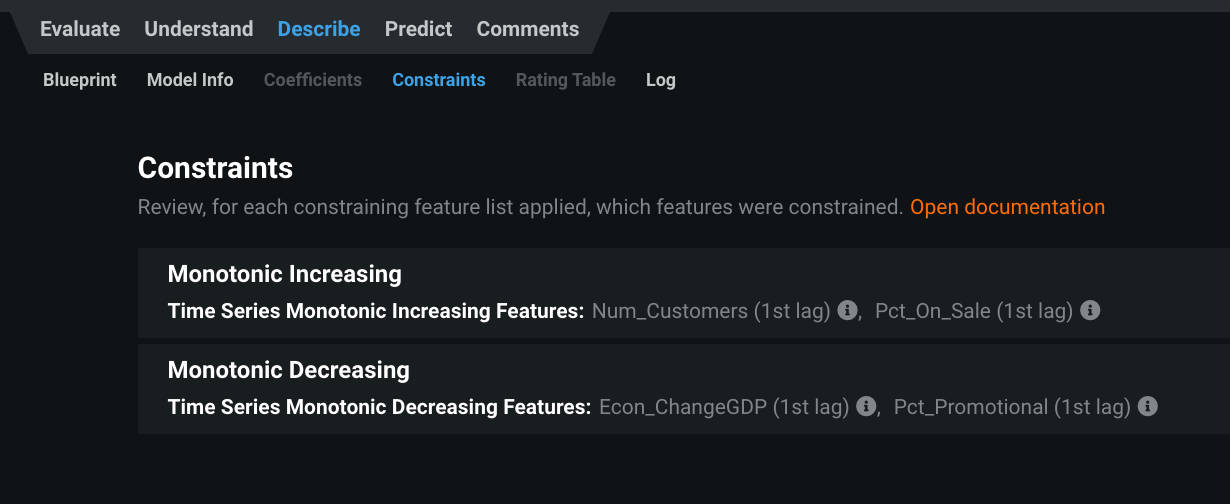Open the Comments tab
Image resolution: width=1230 pixels, height=504 pixels.
point(528,29)
